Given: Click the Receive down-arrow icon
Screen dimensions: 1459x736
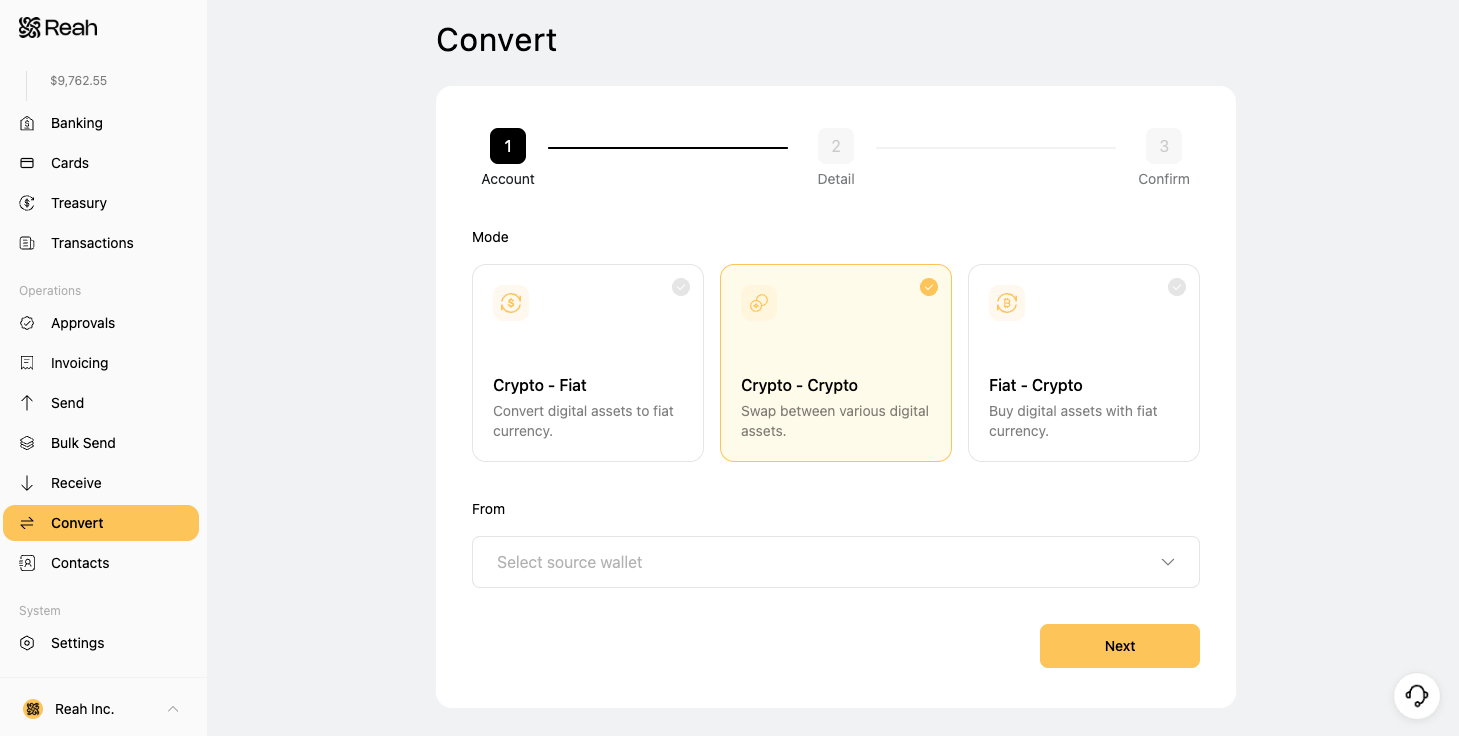Looking at the screenshot, I should pos(28,483).
